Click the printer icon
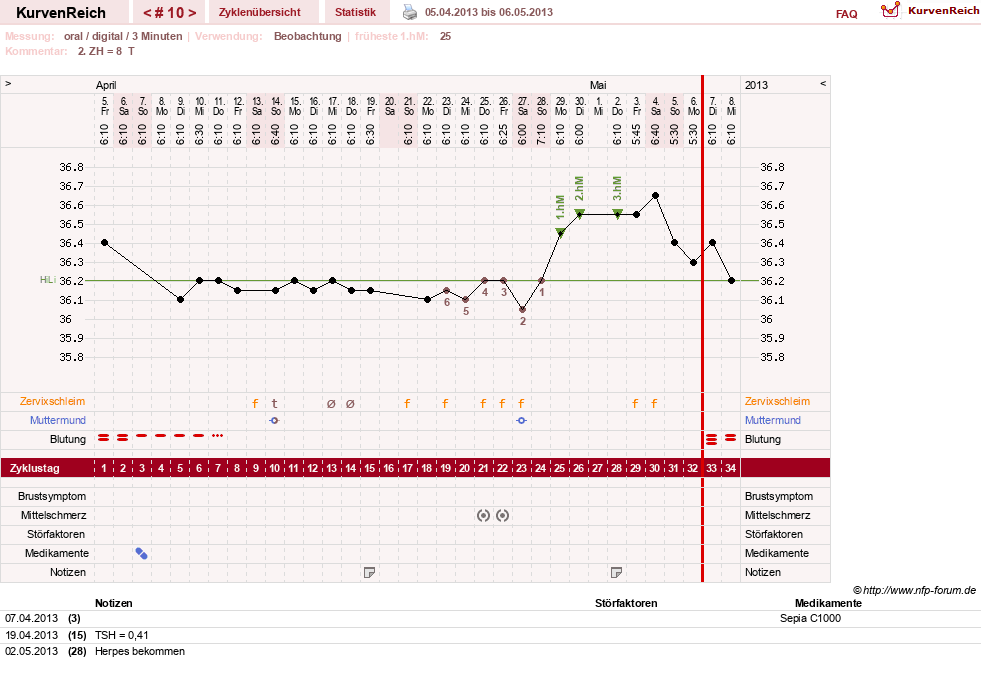This screenshot has height=682, width=981. tap(409, 12)
